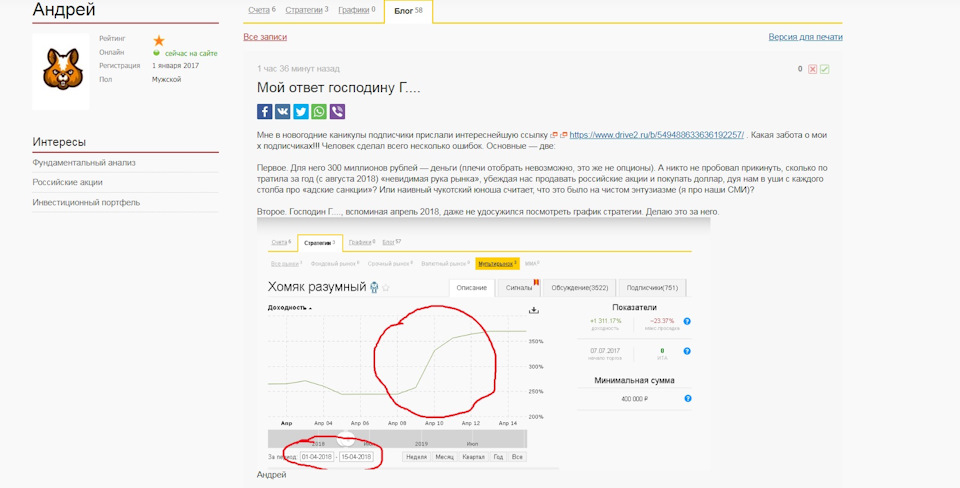This screenshot has height=488, width=960.
Task: Share the post on VK
Action: 282,112
